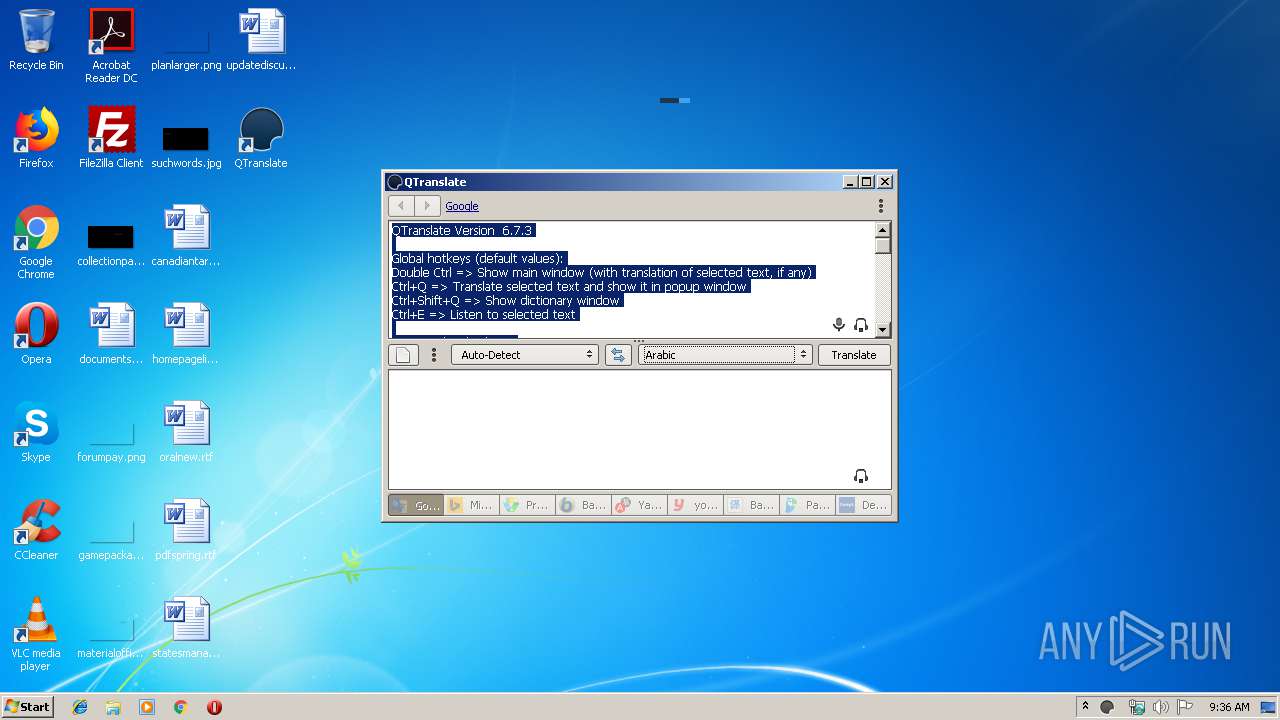This screenshot has width=1280, height=720.
Task: Select the Promt translation service tab
Action: tap(528, 505)
